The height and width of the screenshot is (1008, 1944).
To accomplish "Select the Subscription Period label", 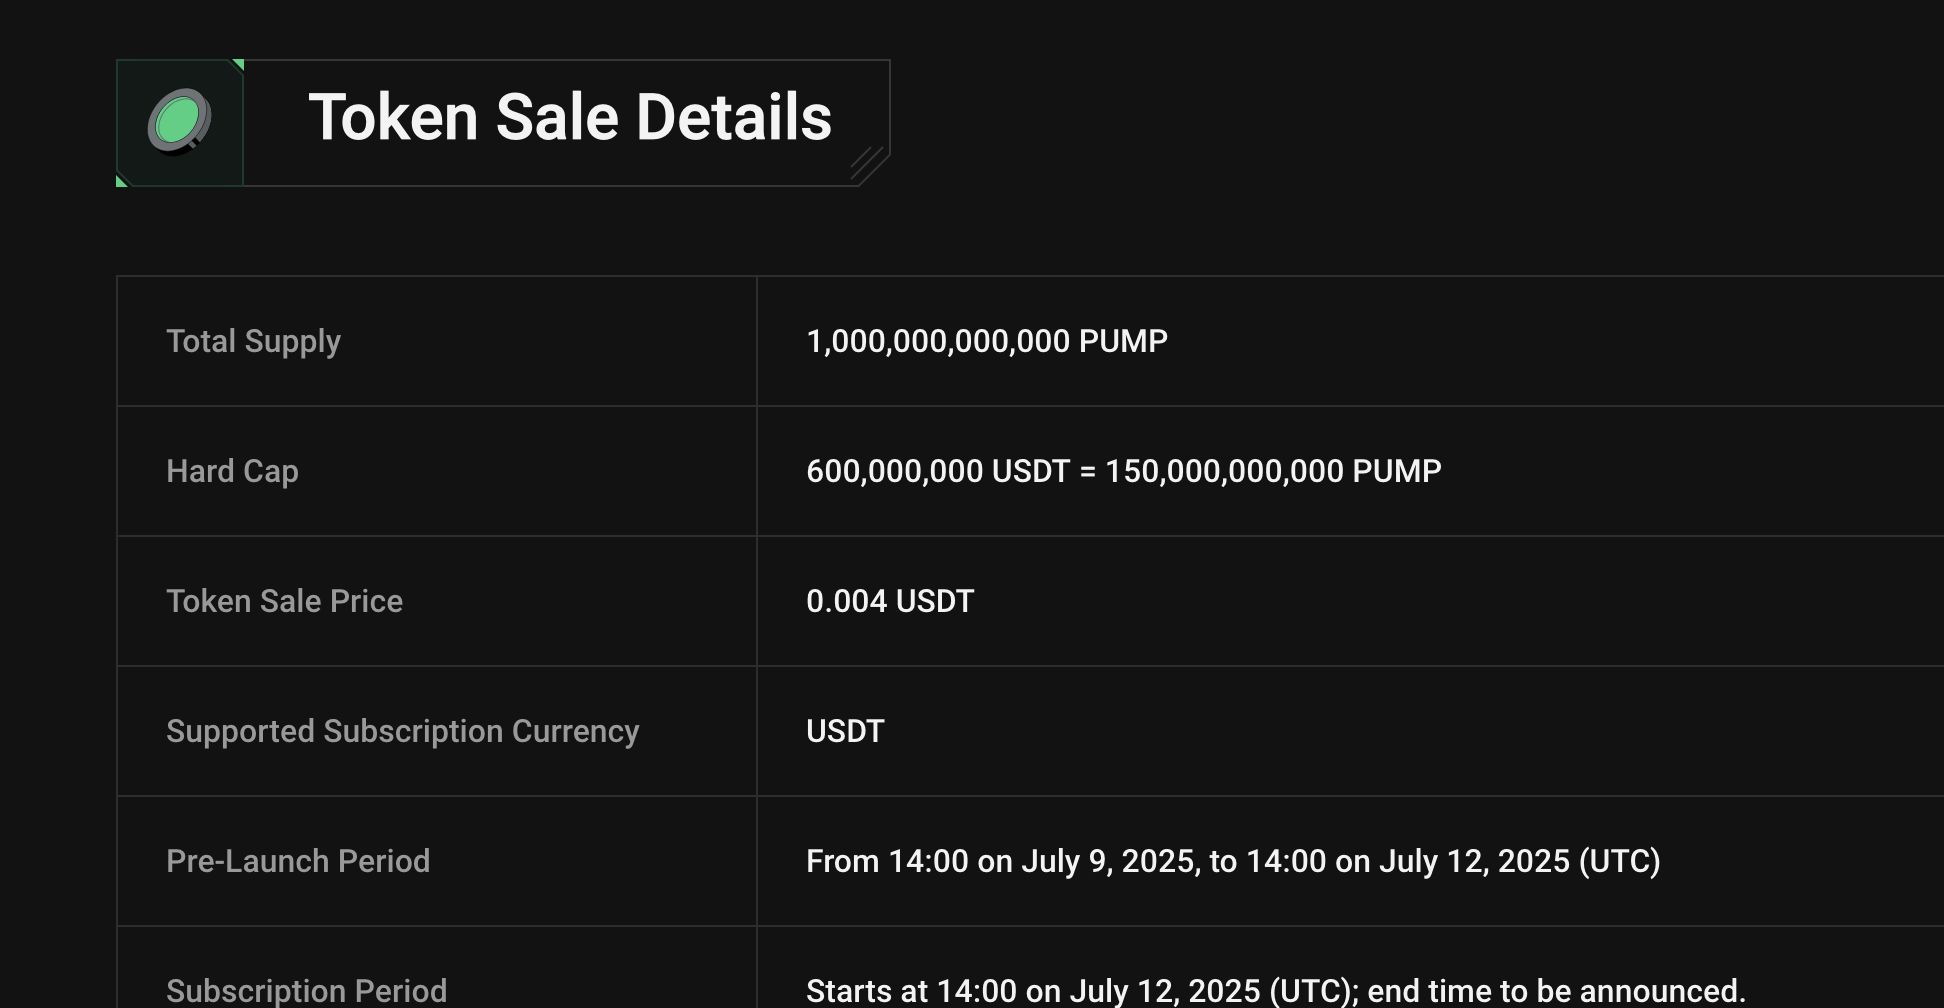I will tap(306, 991).
